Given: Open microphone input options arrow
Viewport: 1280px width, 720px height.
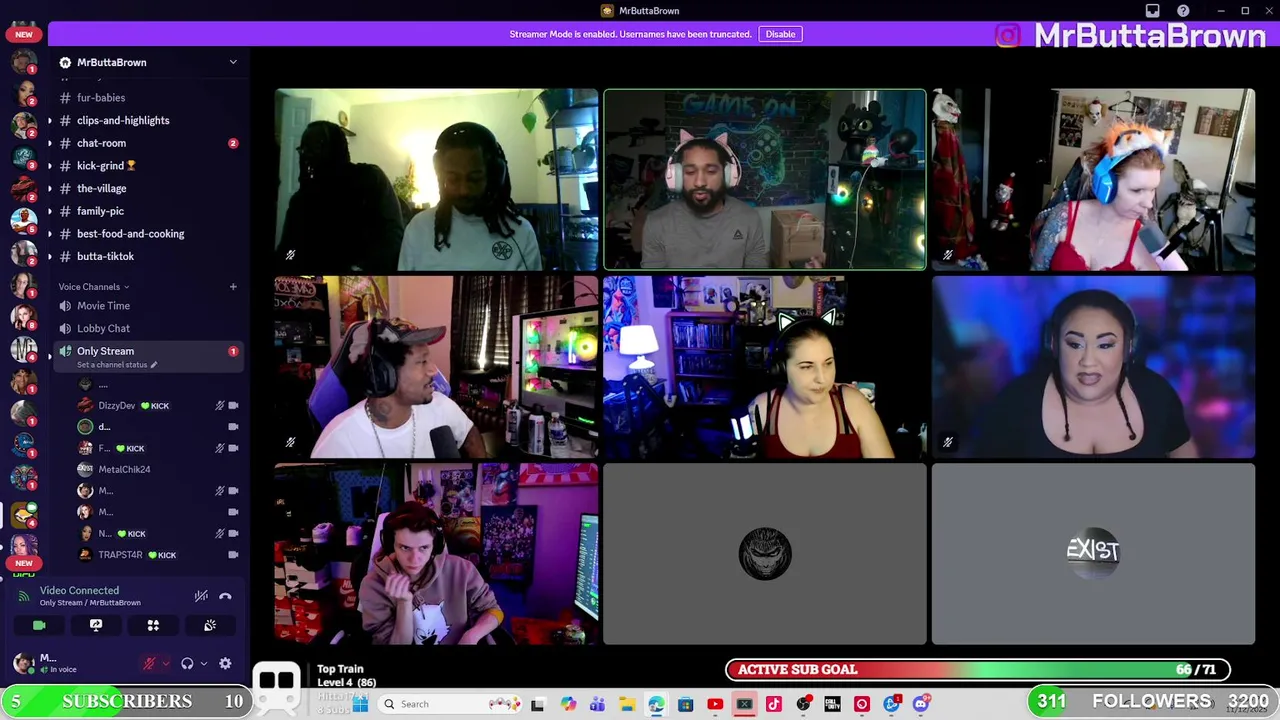Looking at the screenshot, I should (x=165, y=663).
